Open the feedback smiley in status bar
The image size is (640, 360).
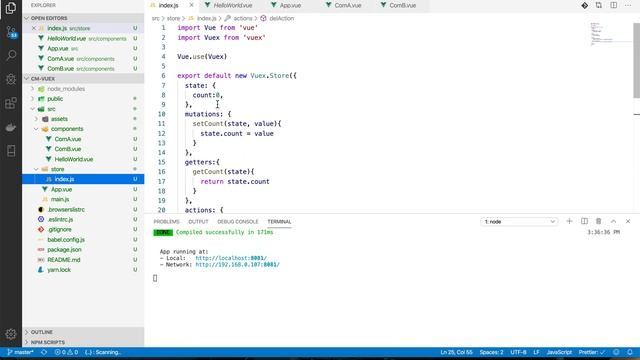[616, 352]
